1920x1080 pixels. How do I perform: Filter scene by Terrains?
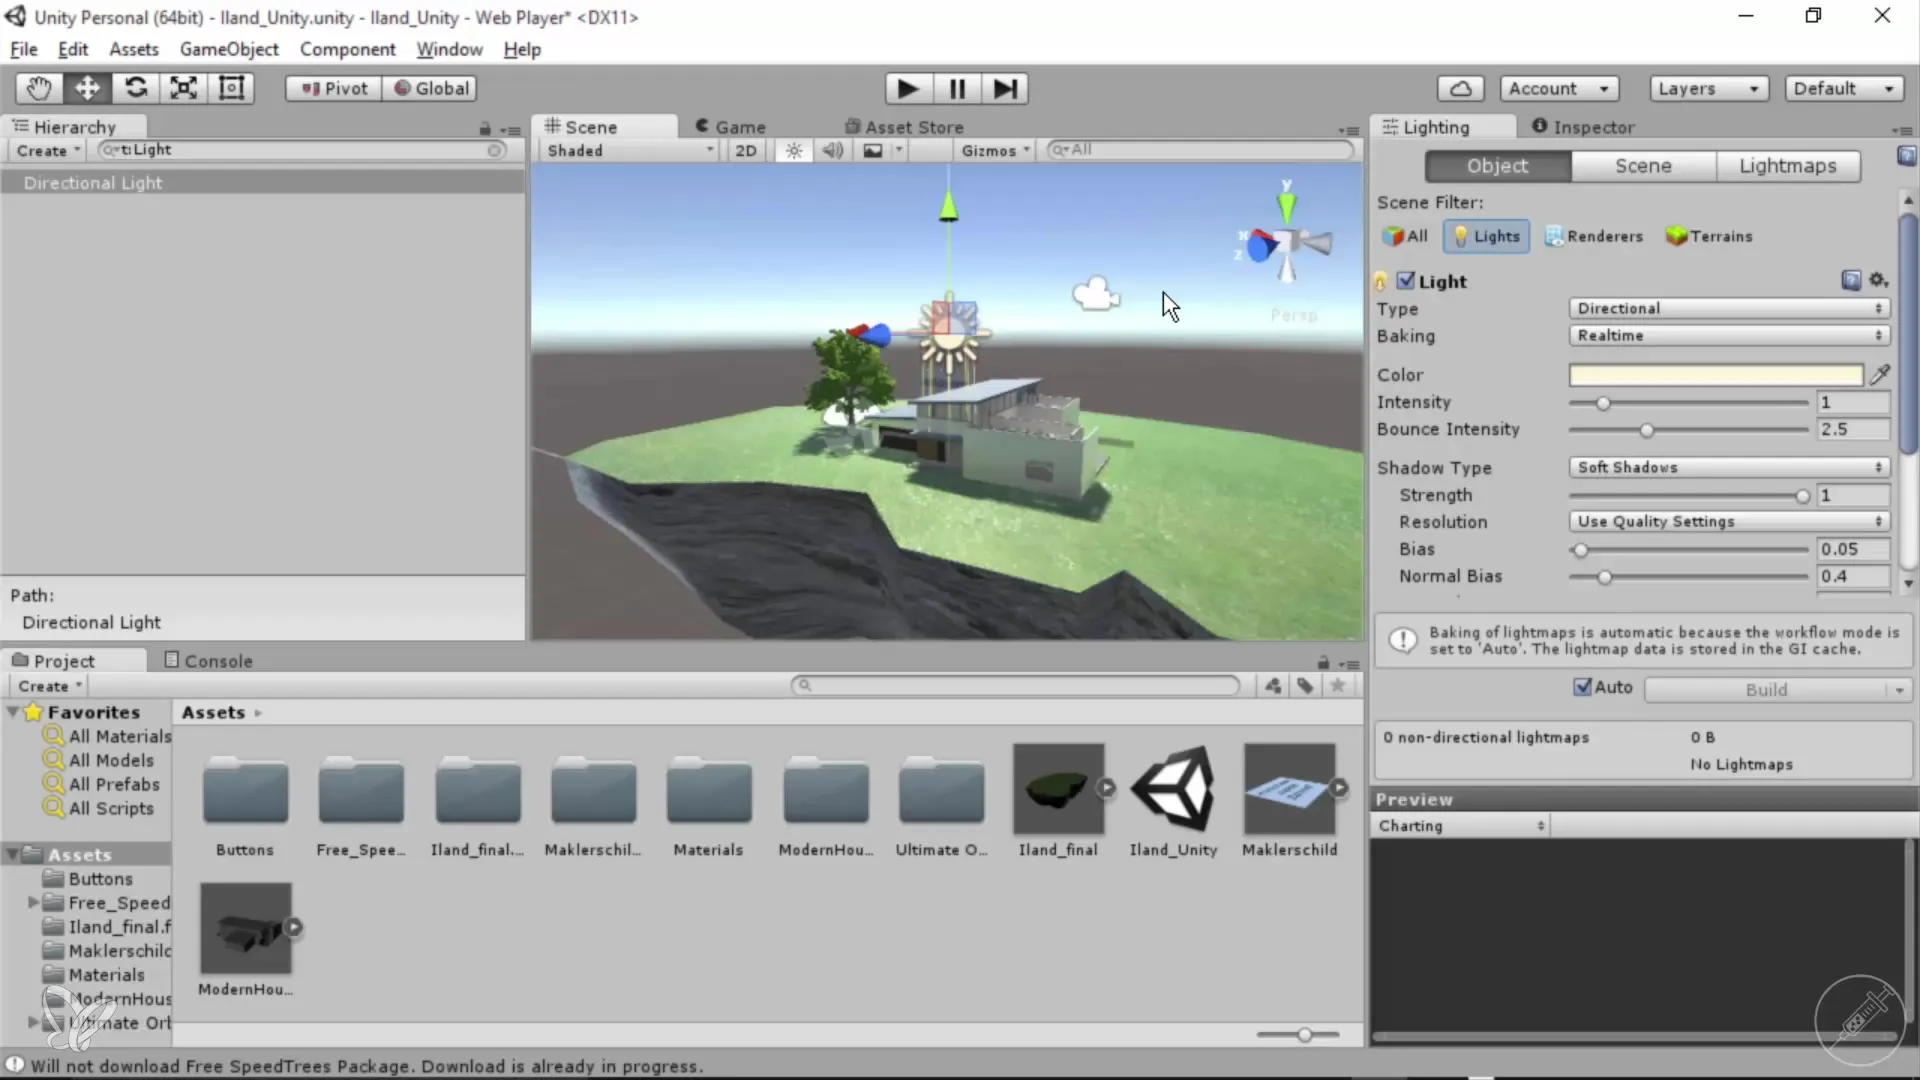coord(1709,236)
